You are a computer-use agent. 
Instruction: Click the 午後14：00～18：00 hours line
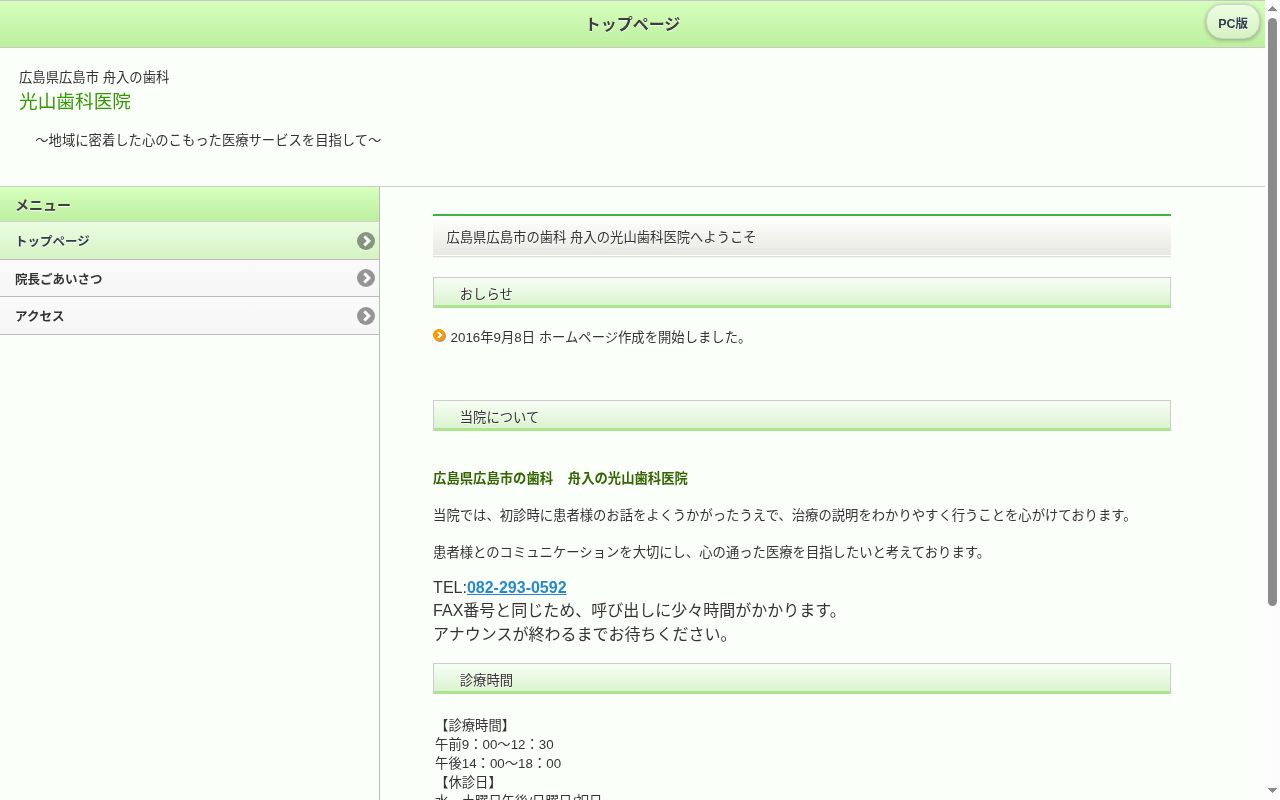498,763
